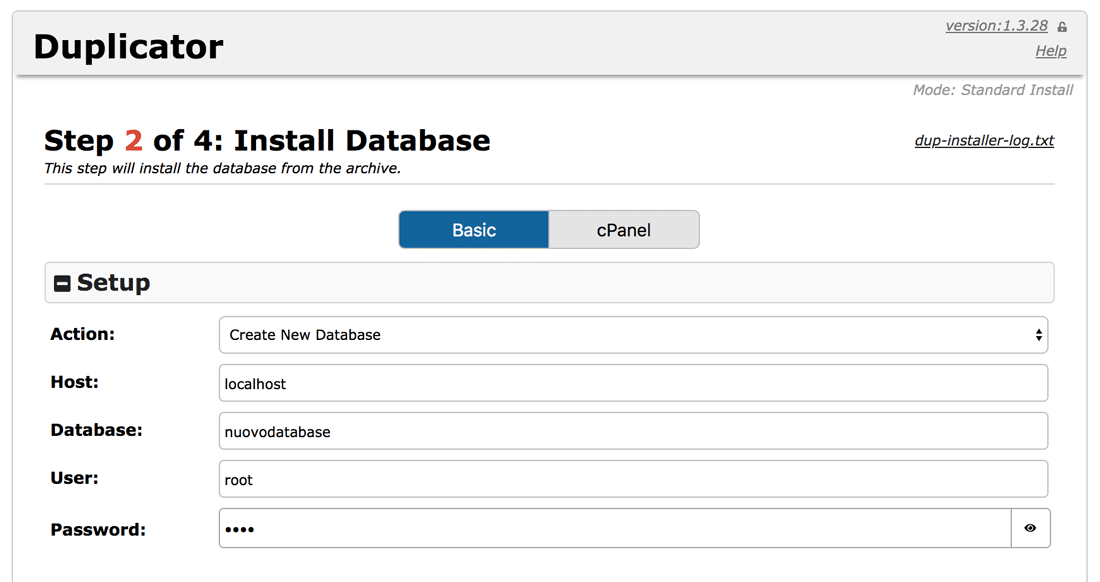Click the Database field containing nuovodatabase
Image resolution: width=1100 pixels, height=582 pixels.
tap(633, 431)
